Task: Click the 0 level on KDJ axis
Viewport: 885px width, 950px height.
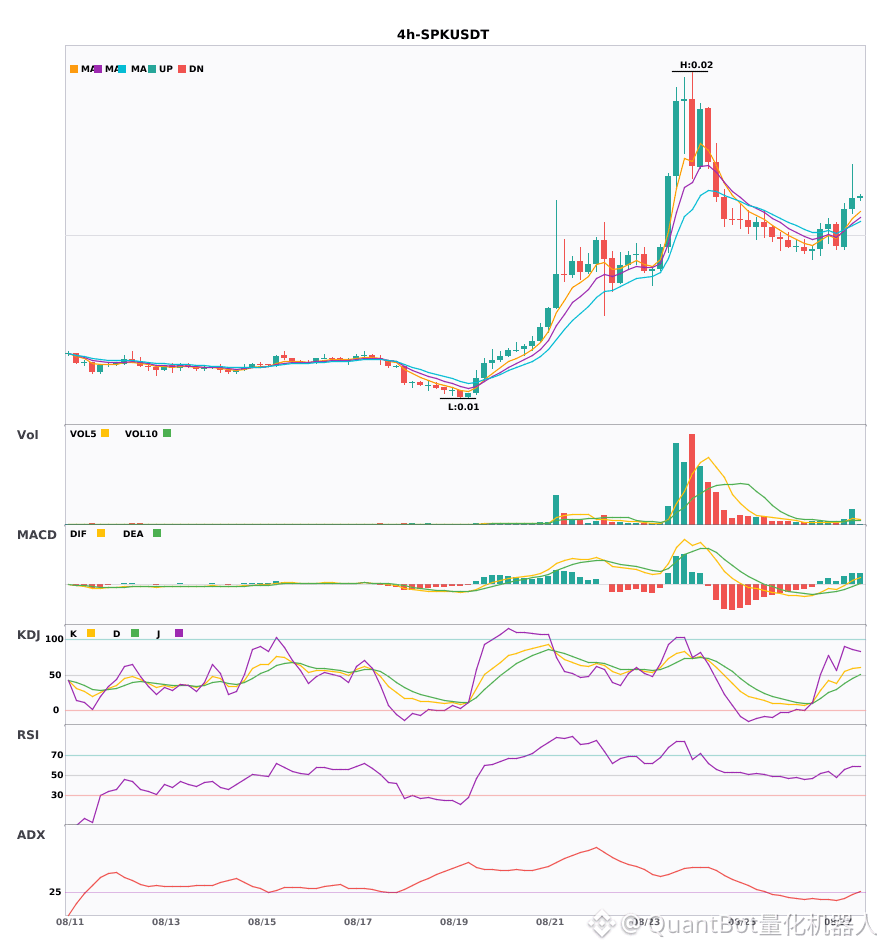Action: tap(56, 709)
